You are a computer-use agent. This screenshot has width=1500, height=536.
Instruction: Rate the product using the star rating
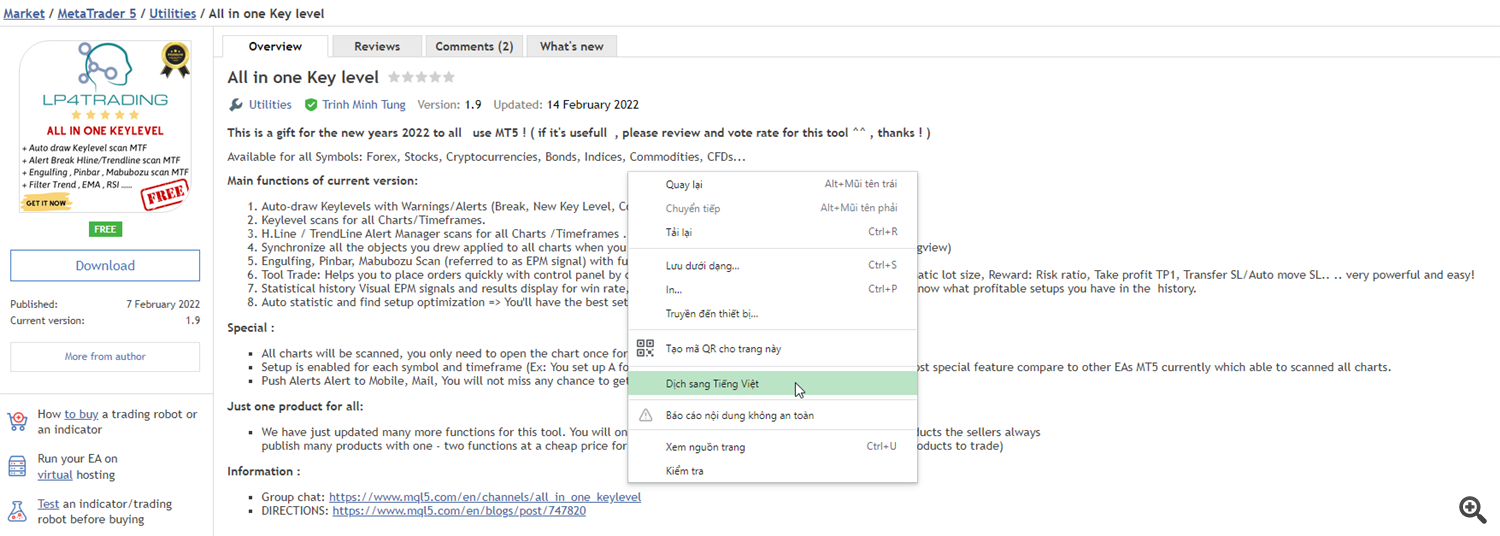point(421,77)
